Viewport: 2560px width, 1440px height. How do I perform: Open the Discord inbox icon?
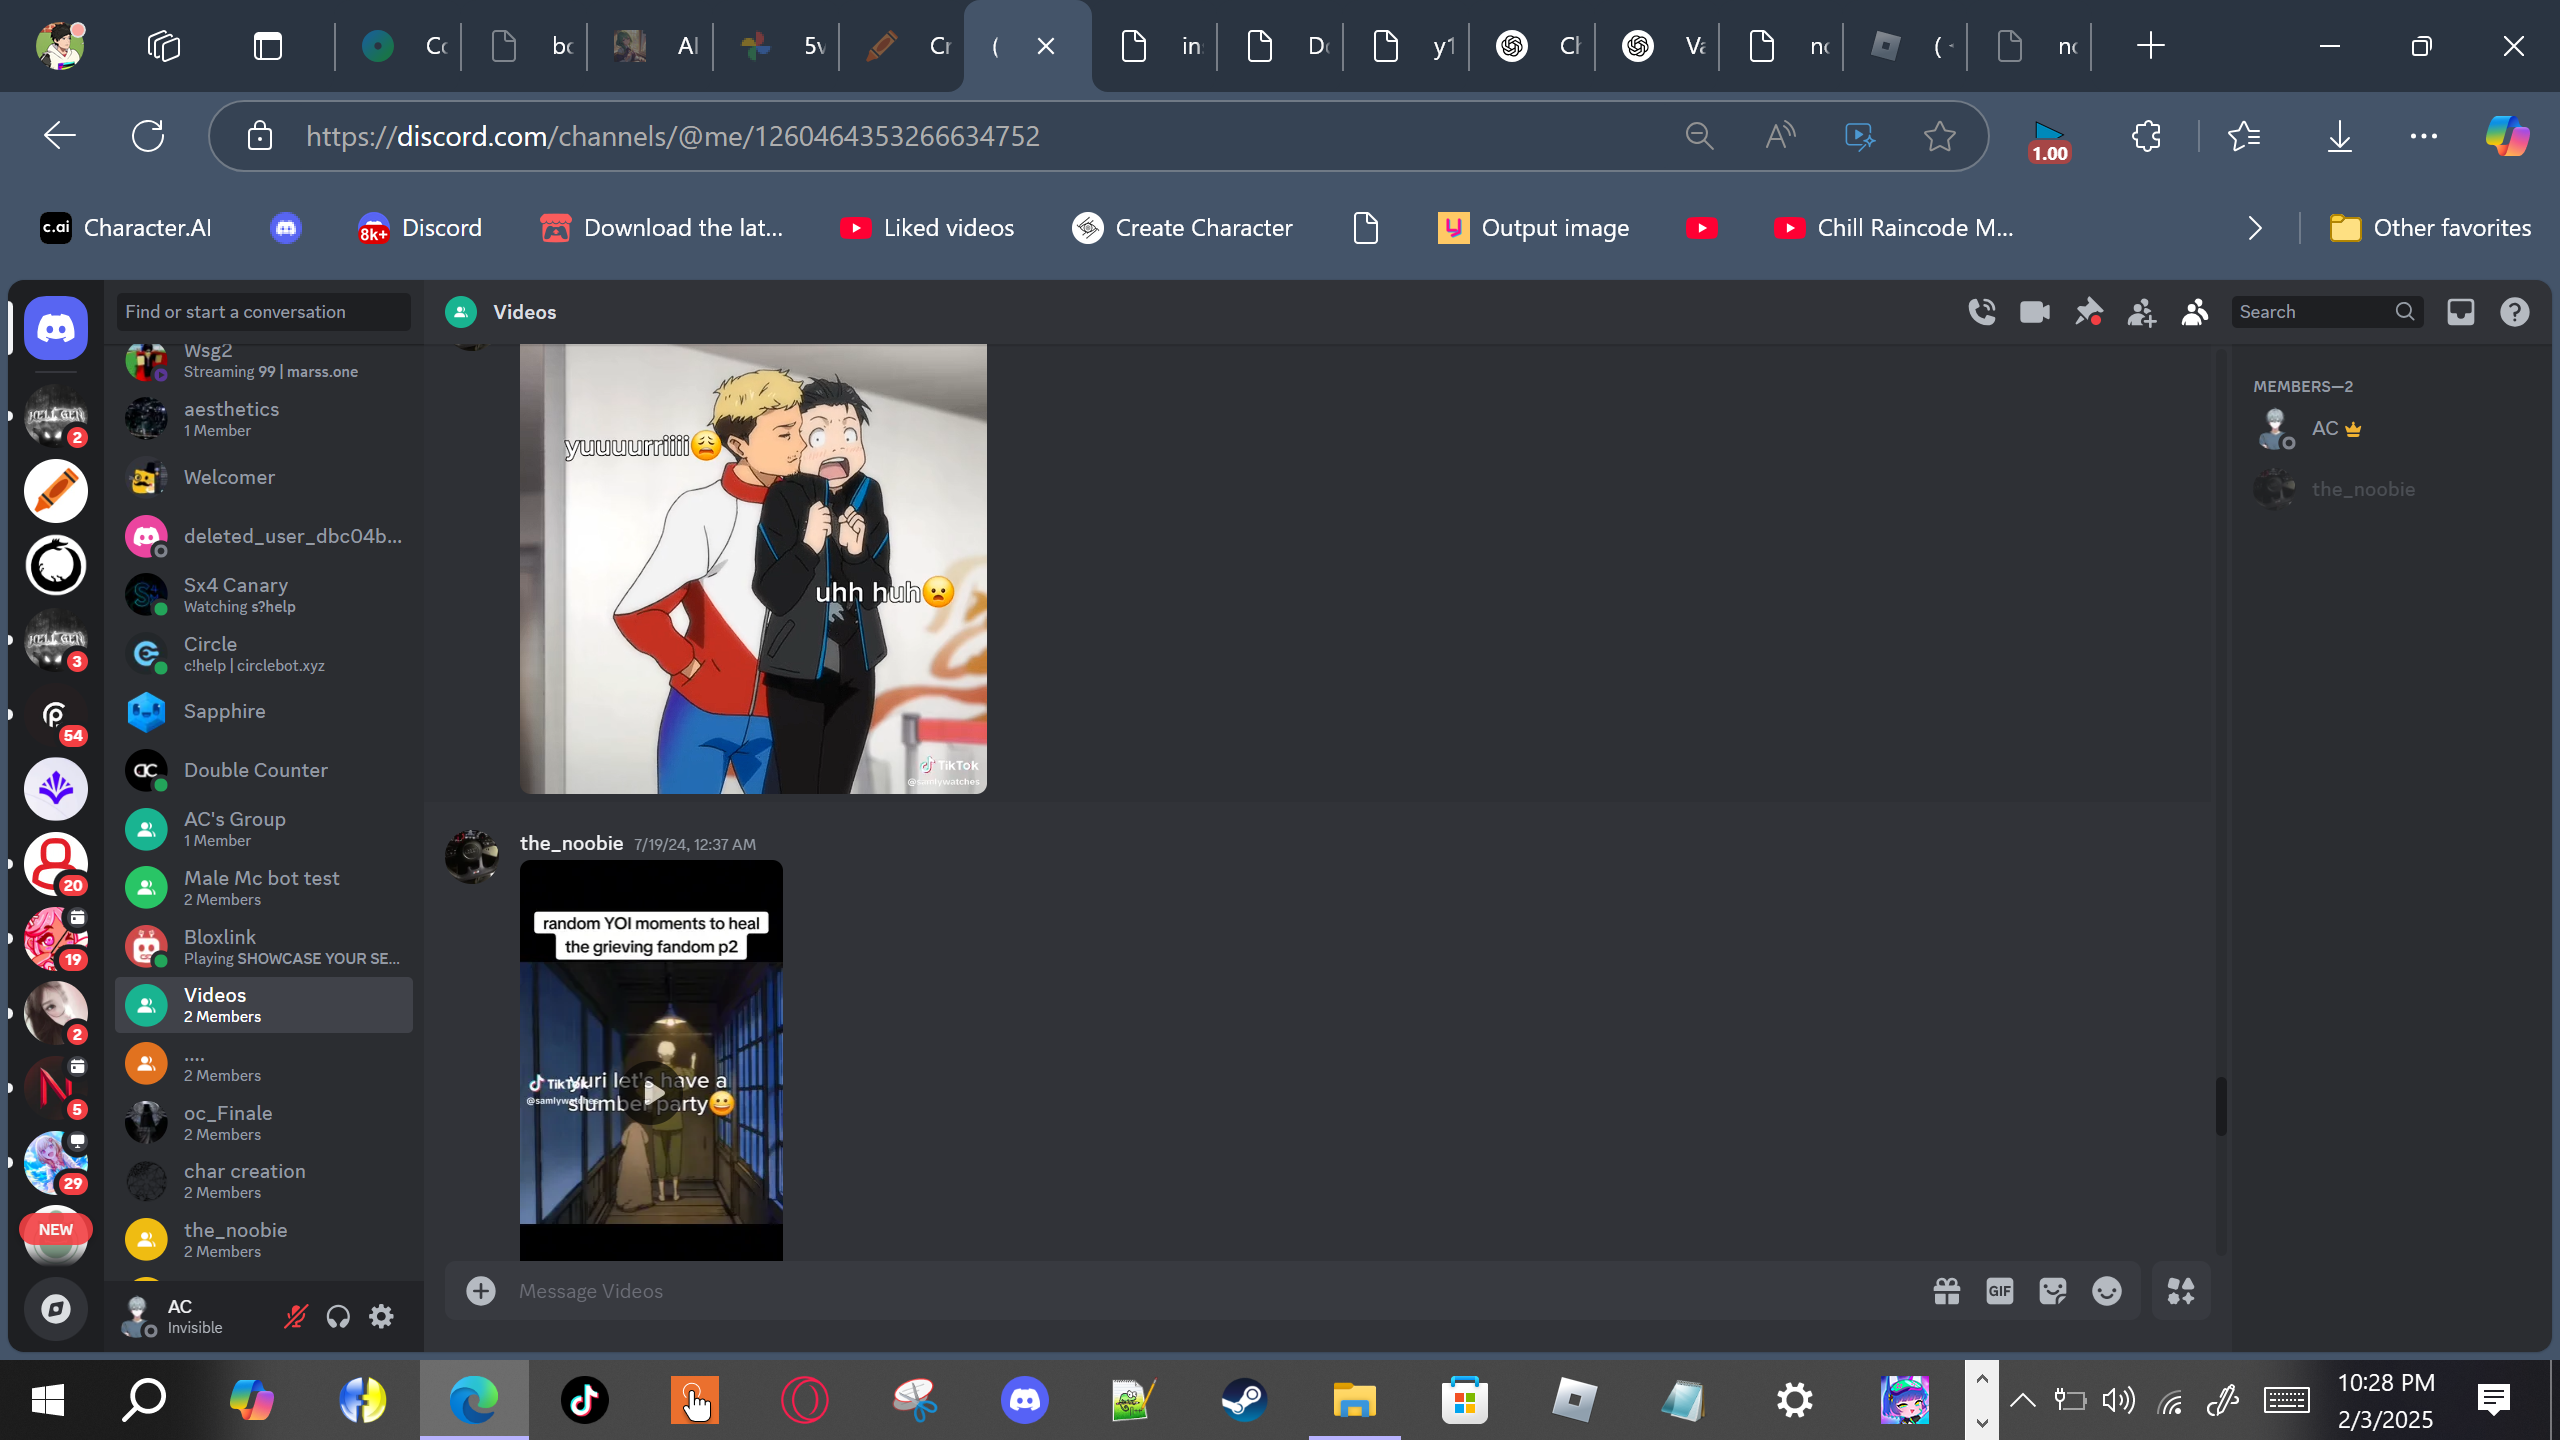[2461, 312]
